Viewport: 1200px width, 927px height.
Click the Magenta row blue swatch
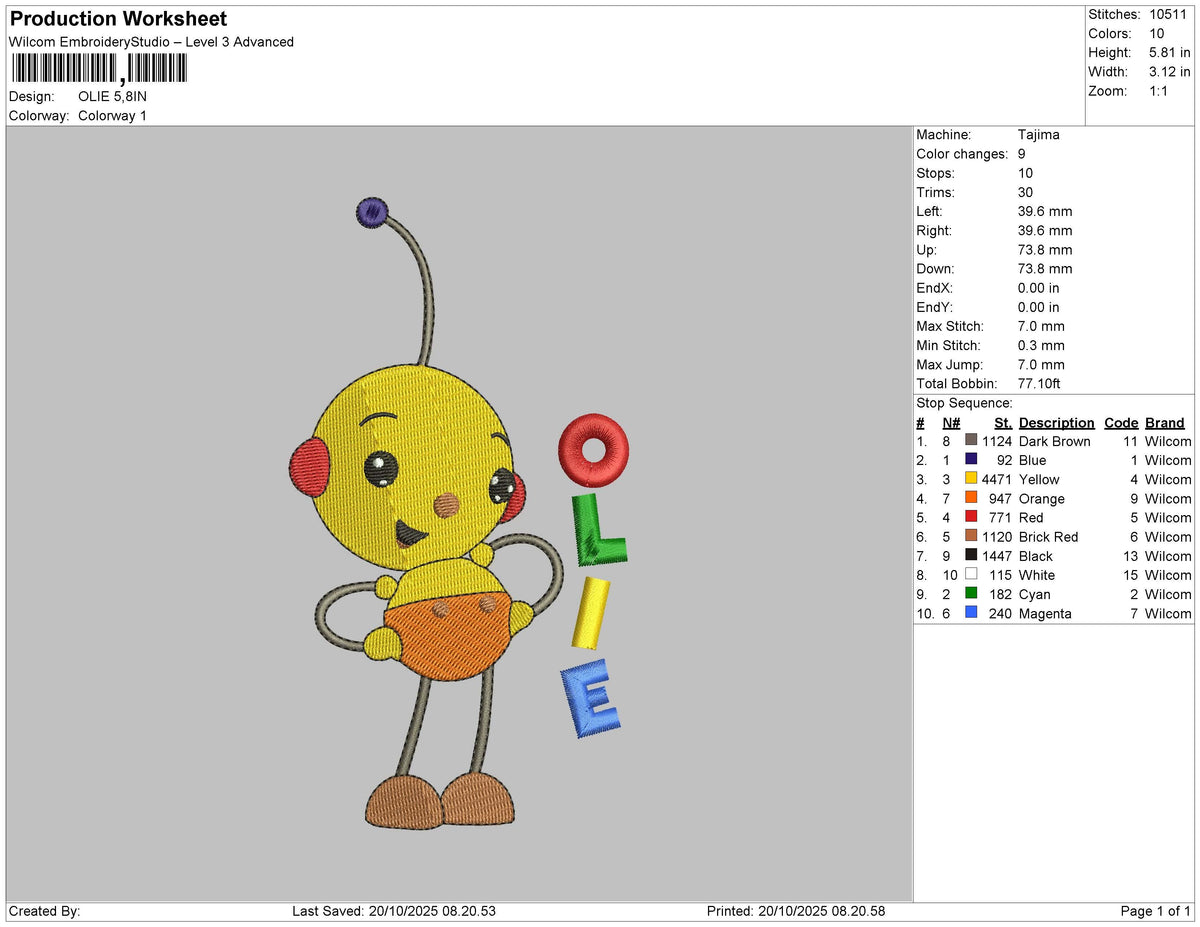coord(971,612)
